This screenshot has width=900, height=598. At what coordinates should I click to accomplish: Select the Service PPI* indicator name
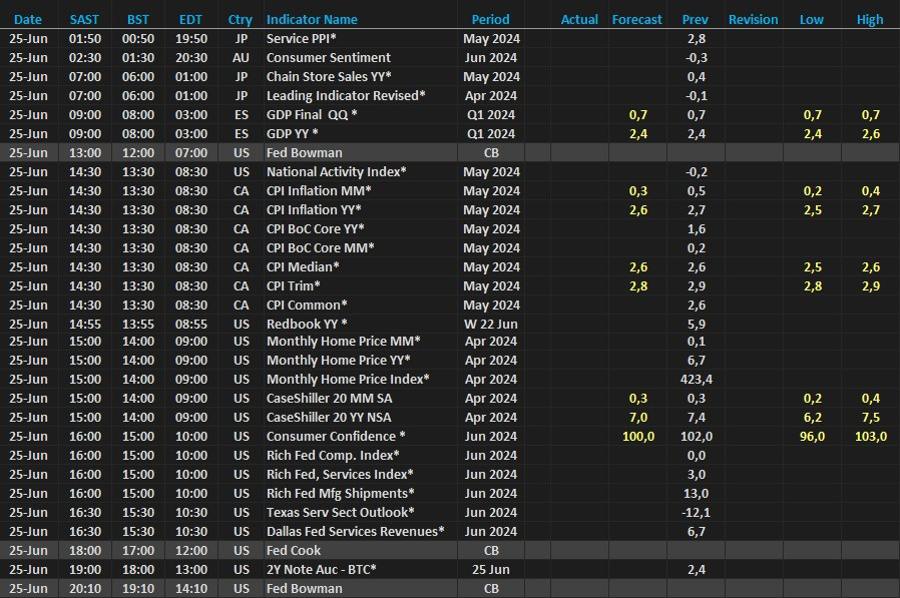[301, 38]
